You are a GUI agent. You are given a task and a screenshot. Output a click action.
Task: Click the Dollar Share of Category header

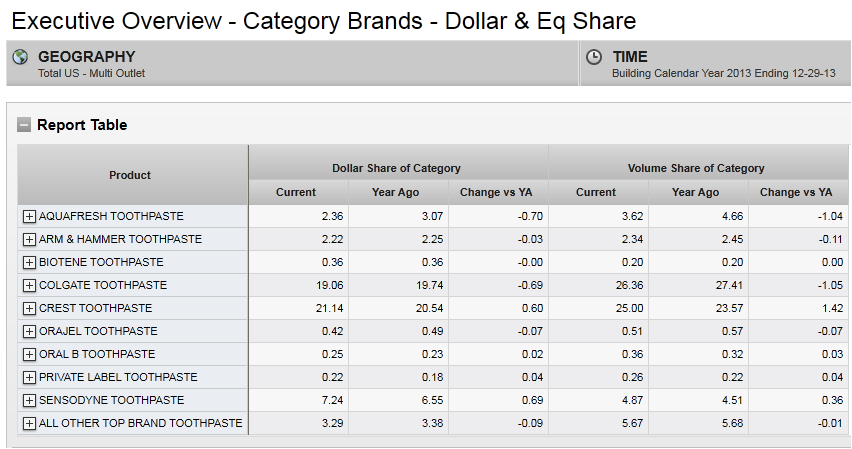coord(396,168)
